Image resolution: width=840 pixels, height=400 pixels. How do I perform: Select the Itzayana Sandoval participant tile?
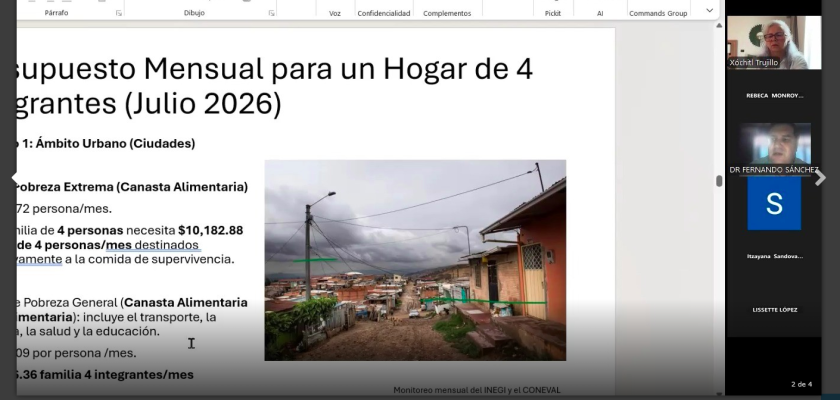point(774,256)
